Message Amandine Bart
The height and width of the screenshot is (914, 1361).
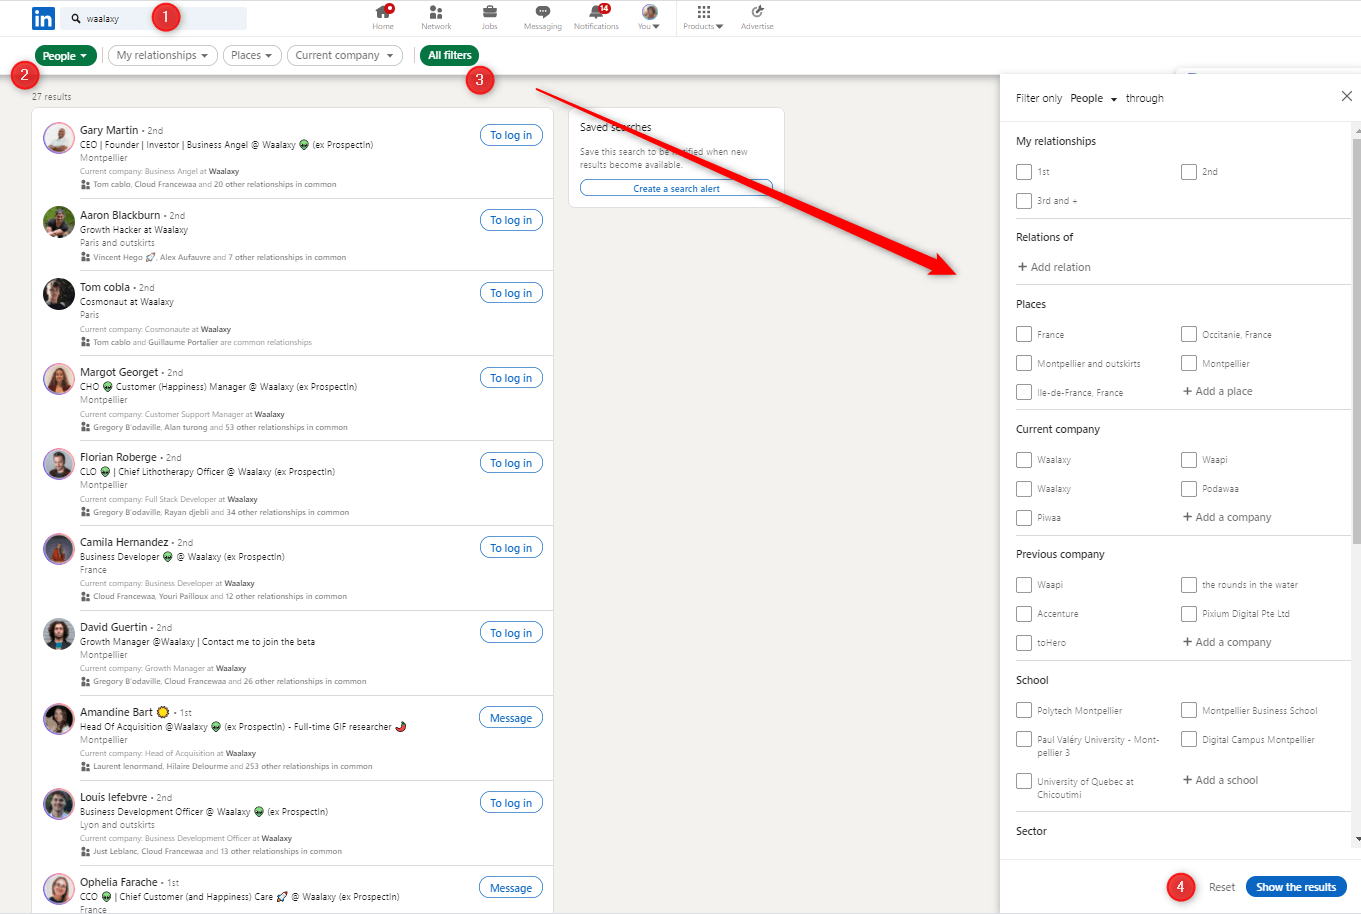(511, 718)
